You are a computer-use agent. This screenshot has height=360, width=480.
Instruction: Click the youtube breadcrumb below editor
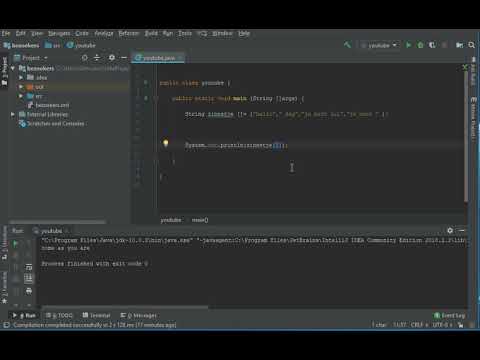(171, 220)
